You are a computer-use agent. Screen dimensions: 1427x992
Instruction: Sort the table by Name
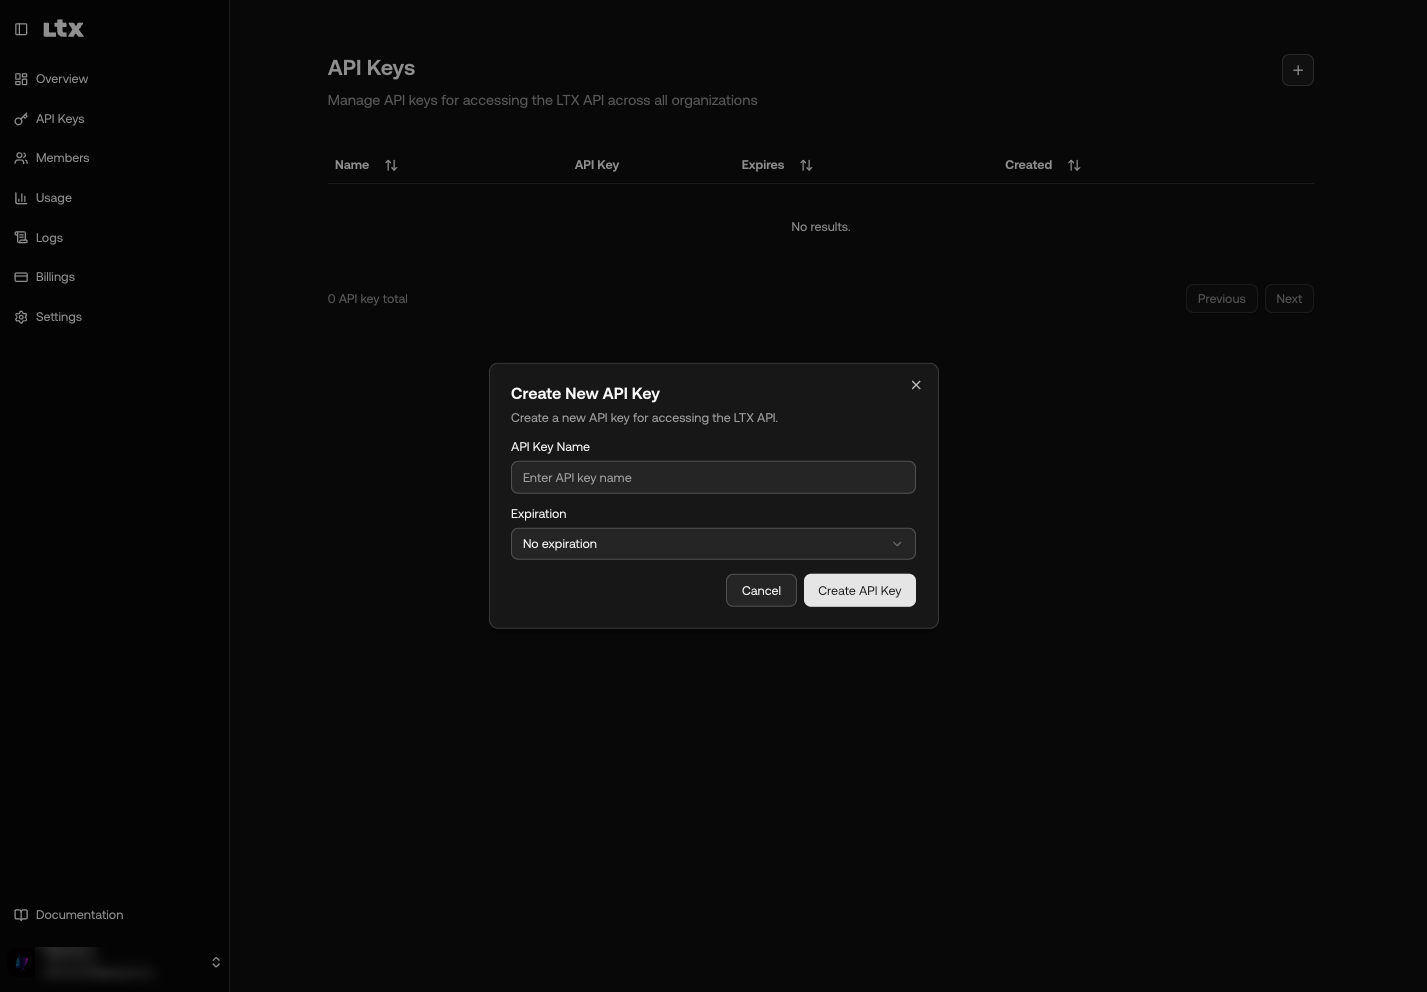tap(391, 165)
